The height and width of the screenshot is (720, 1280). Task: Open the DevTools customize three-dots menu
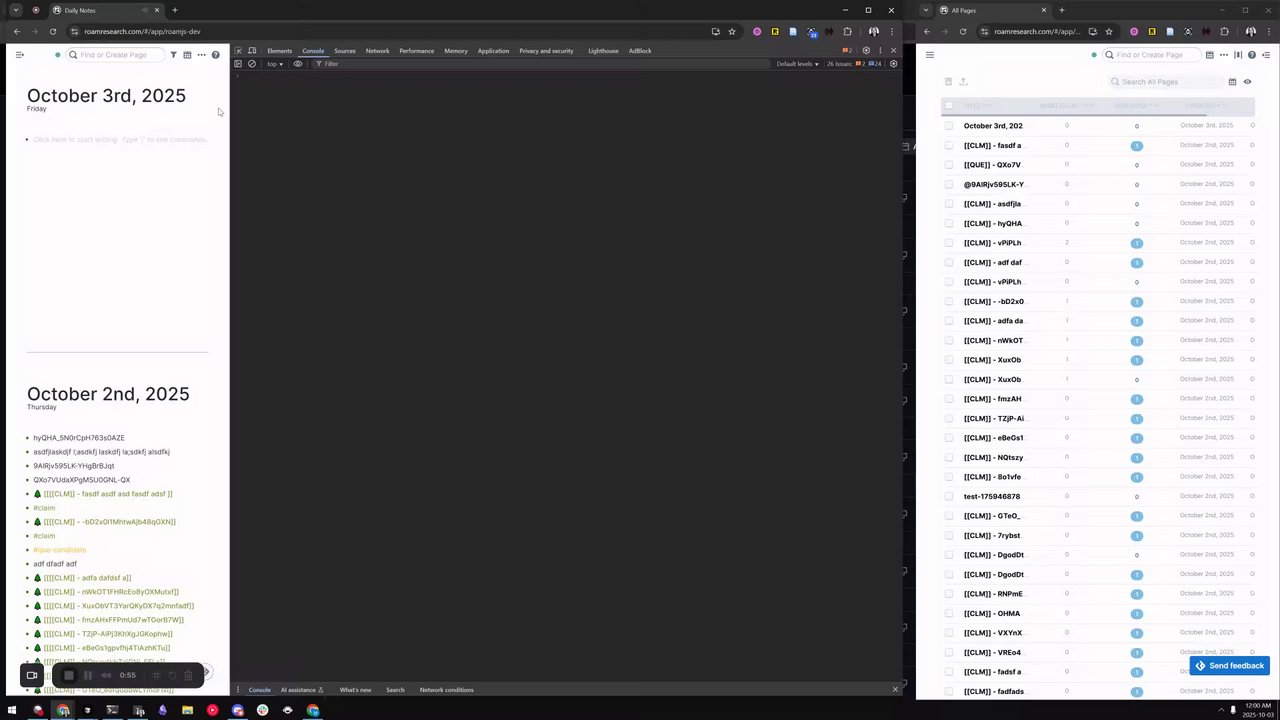880,51
